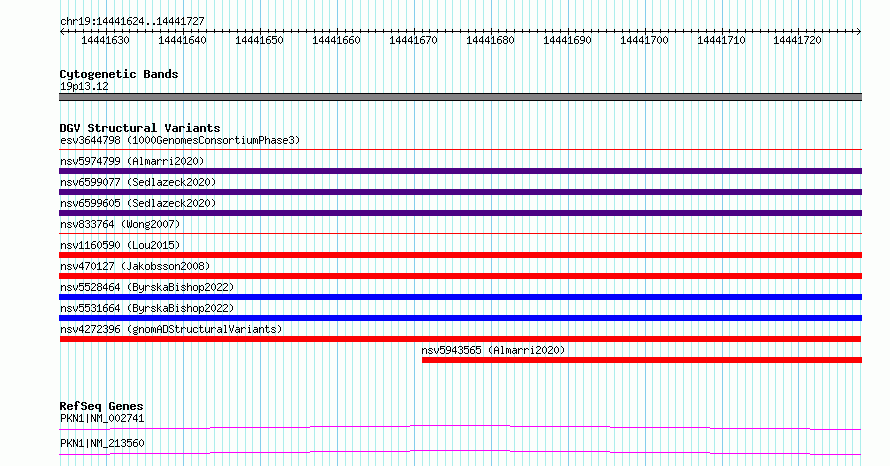Viewport: 890px width, 466px height.
Task: Open the DGV Structural Variants track title
Action: 140,128
